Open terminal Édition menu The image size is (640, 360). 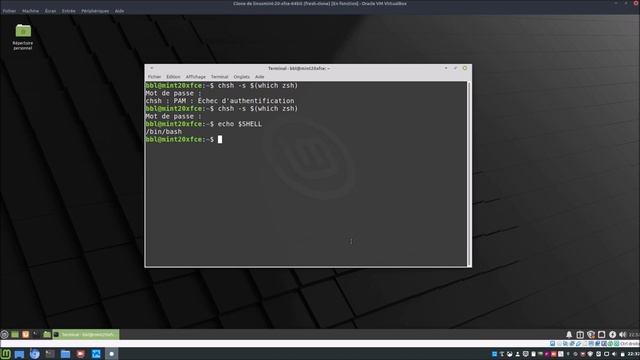click(173, 77)
